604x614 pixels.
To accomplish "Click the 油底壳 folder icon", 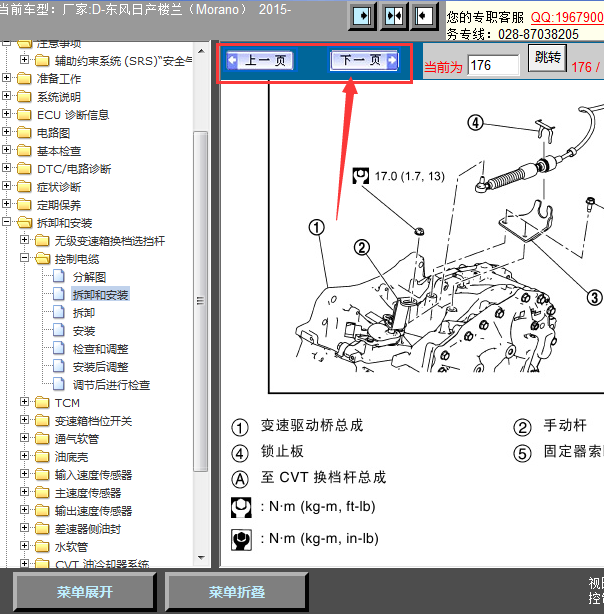I will 42,457.
